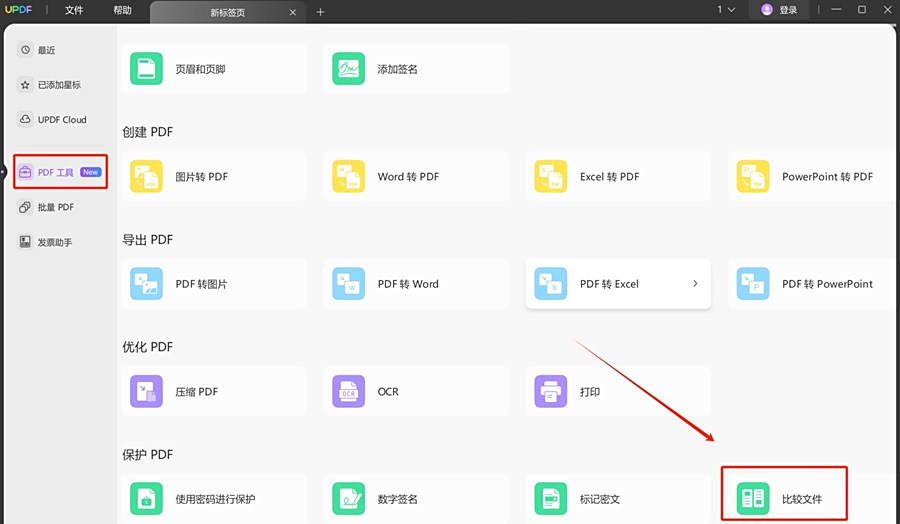Select the PDF Tools (PDF 工具) briefcase icon
This screenshot has width=900, height=524.
pos(25,172)
